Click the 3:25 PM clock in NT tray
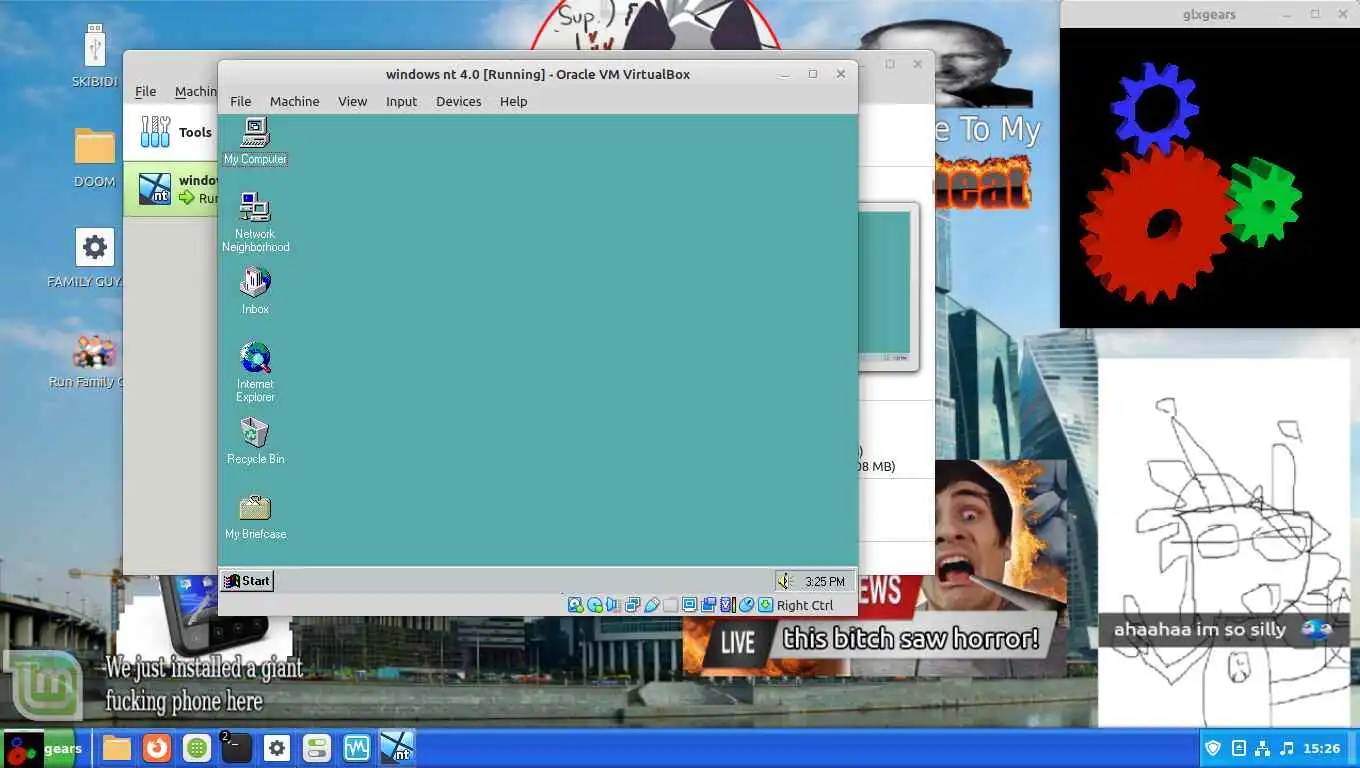1360x768 pixels. pos(825,581)
